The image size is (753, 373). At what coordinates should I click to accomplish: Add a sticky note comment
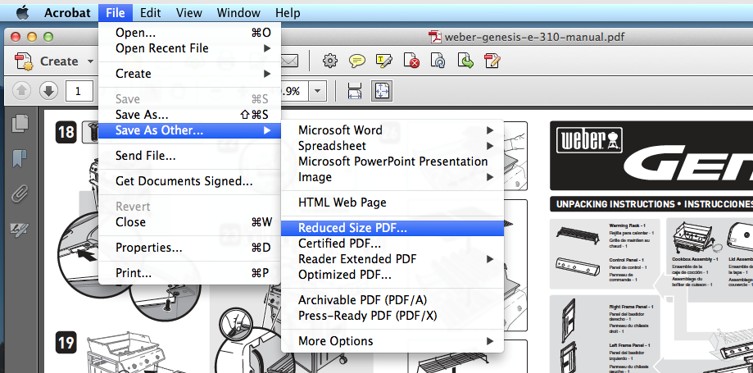point(357,61)
